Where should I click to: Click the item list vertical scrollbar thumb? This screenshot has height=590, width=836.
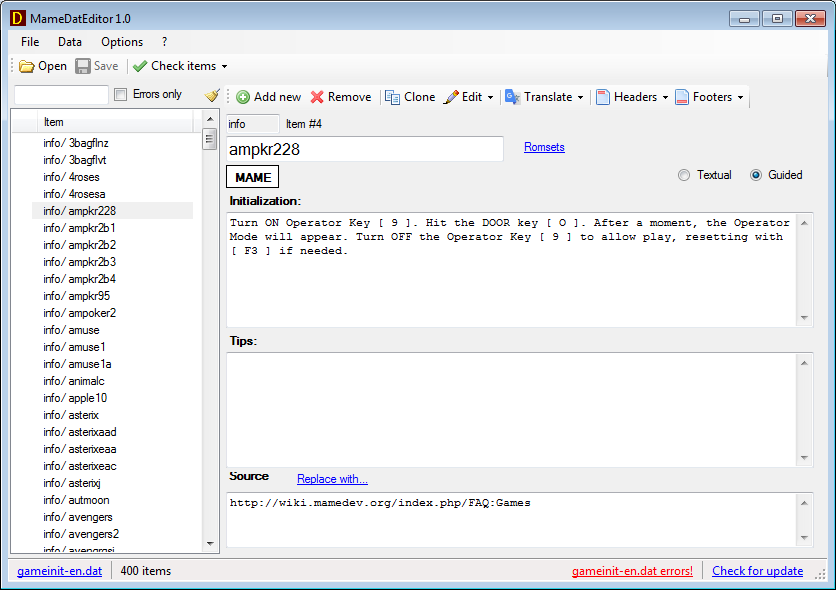[x=210, y=139]
